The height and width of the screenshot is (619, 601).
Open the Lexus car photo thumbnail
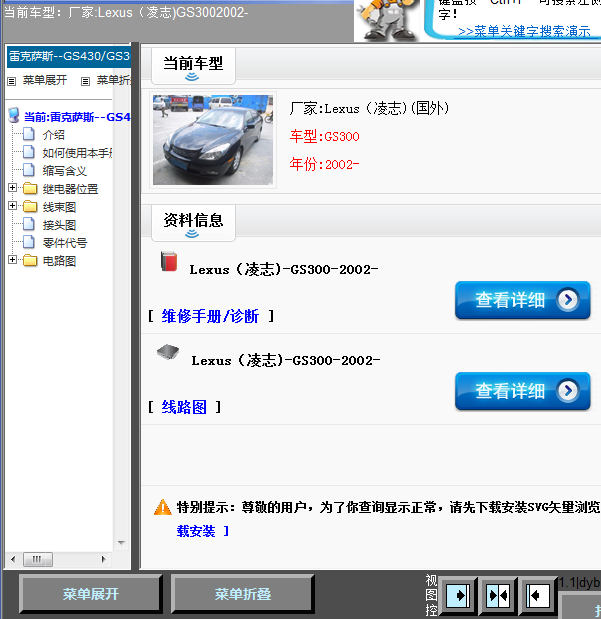[x=213, y=140]
